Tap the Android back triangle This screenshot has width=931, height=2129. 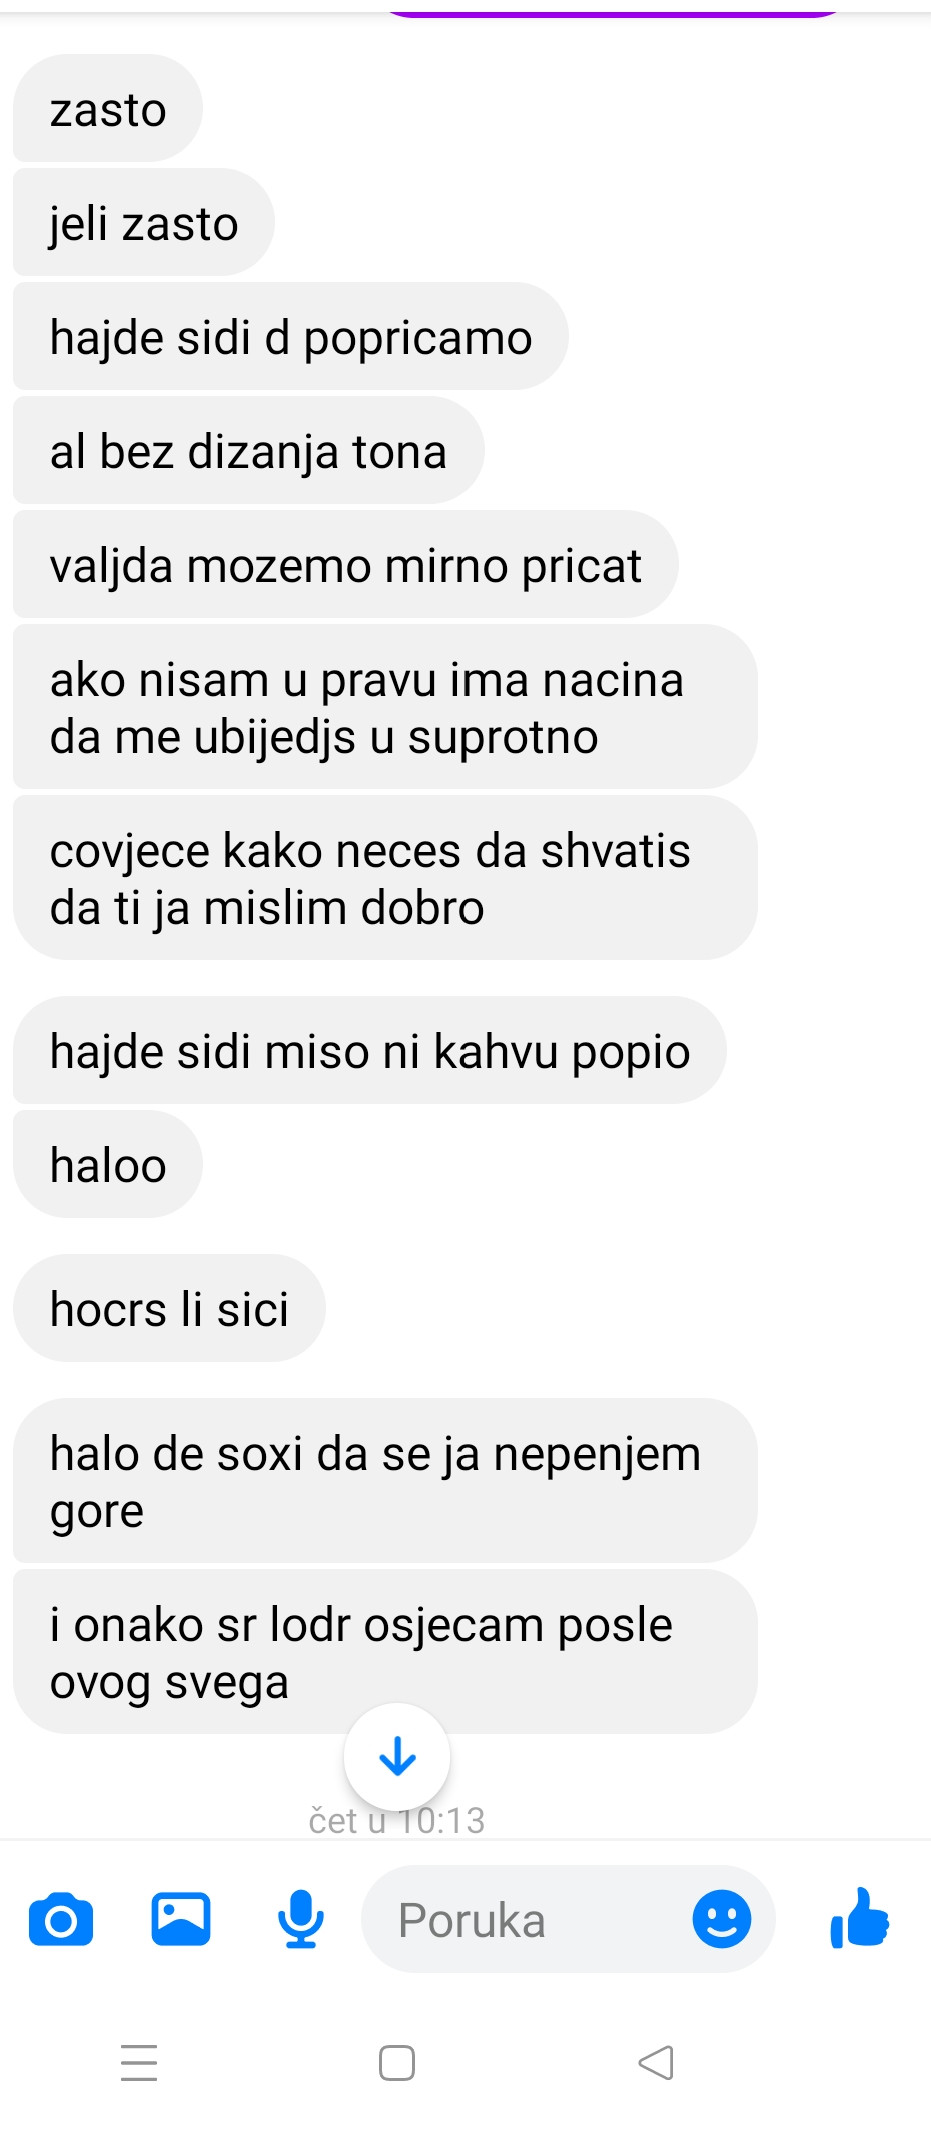[x=656, y=2062]
